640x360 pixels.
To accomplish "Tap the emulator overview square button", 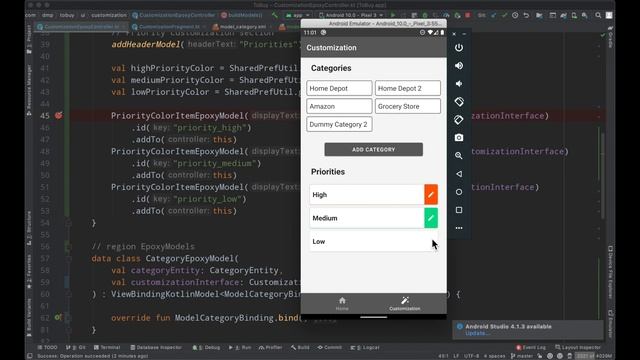I will (x=459, y=210).
